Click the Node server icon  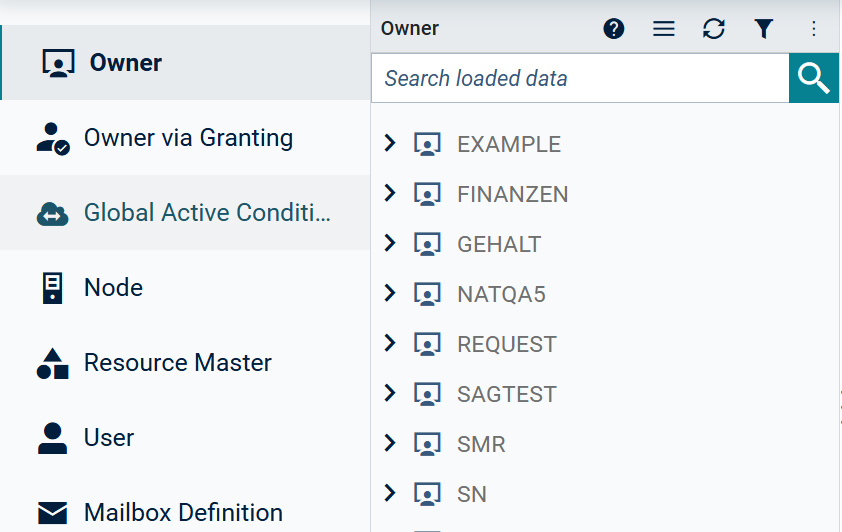53,288
